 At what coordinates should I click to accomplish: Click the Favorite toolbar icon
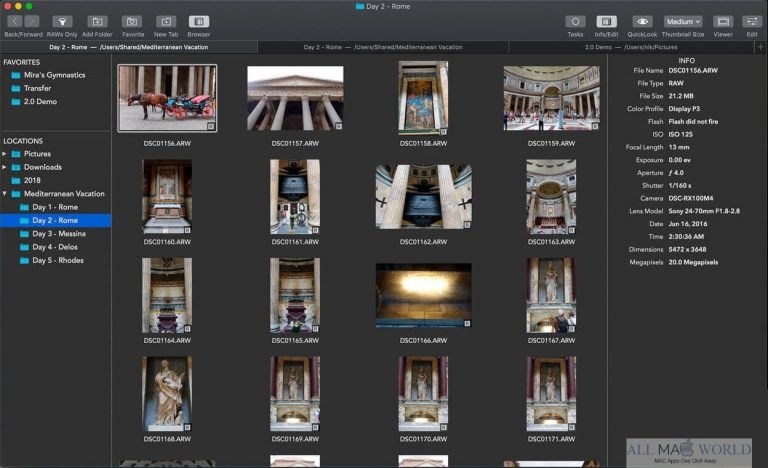(x=132, y=21)
